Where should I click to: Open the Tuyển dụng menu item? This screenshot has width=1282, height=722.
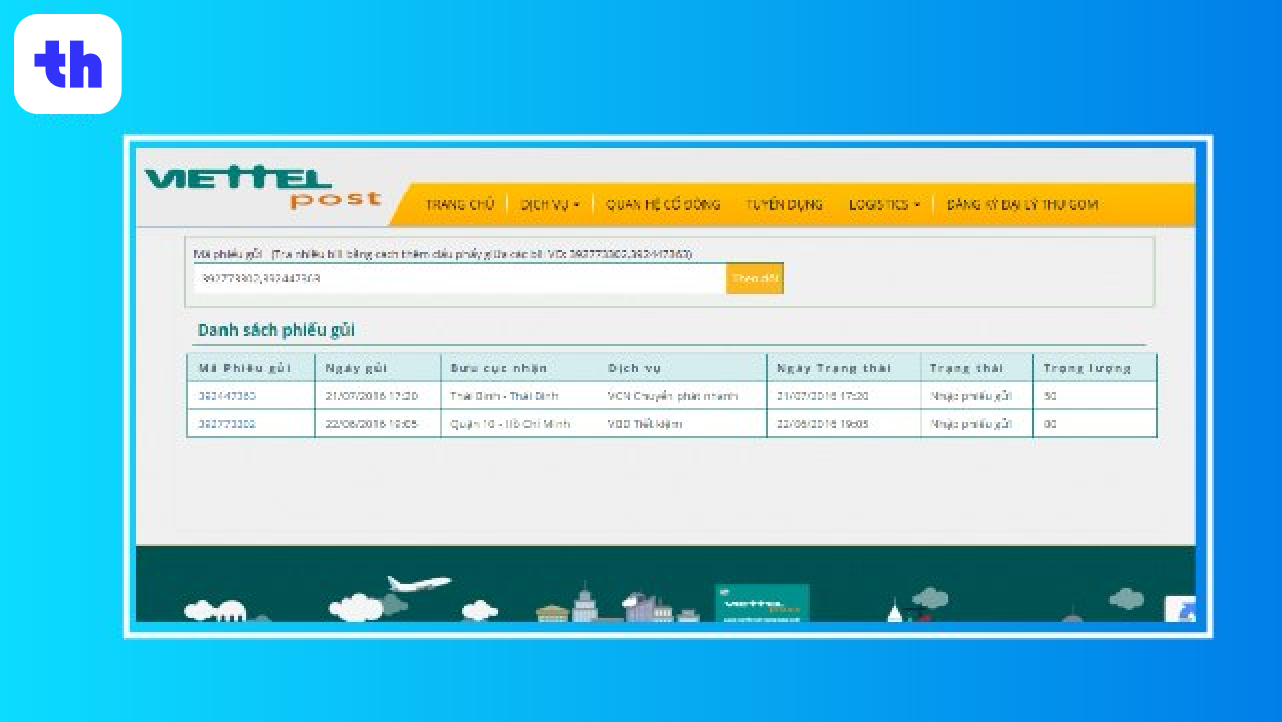(x=784, y=205)
